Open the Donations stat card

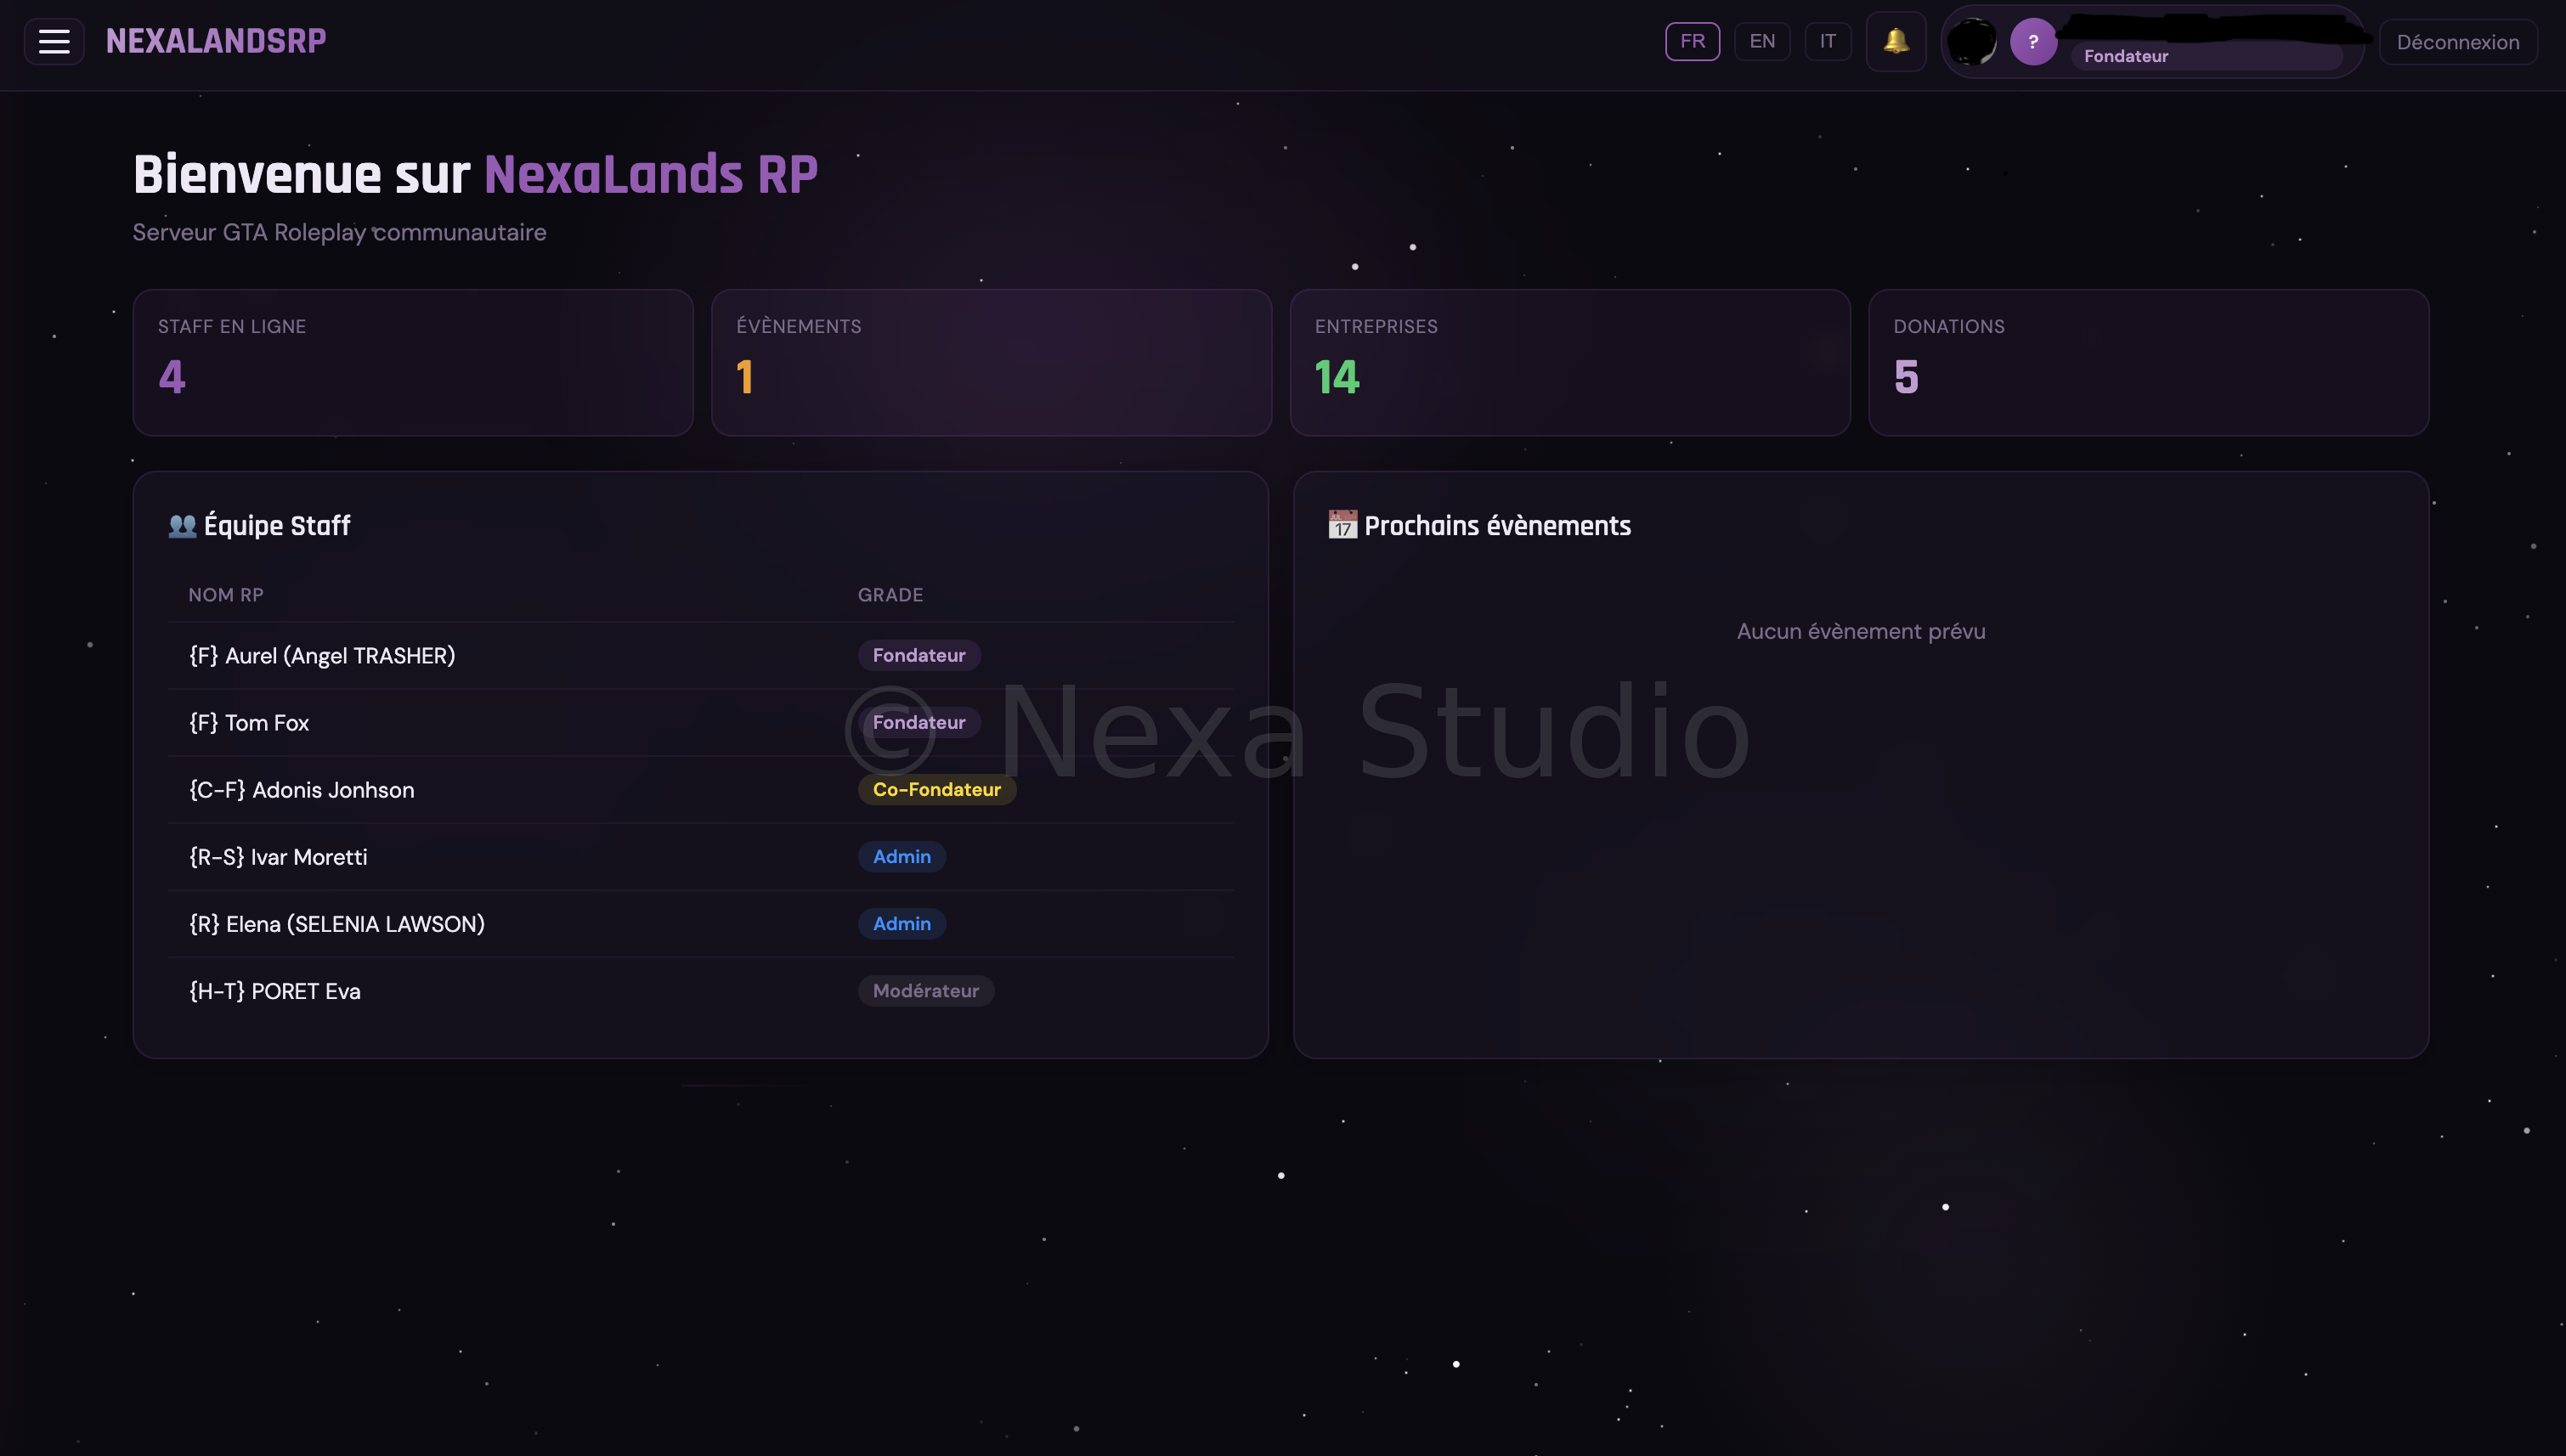pos(2148,362)
